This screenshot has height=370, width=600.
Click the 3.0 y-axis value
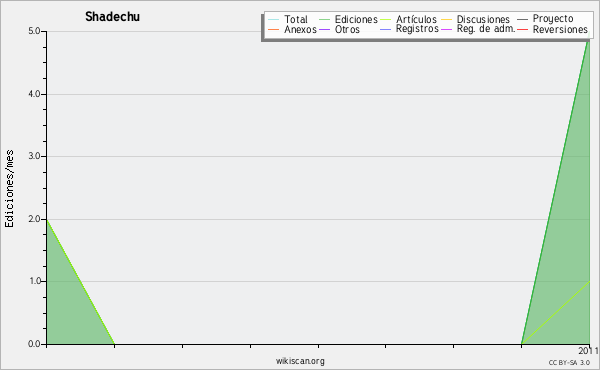pyautogui.click(x=34, y=156)
